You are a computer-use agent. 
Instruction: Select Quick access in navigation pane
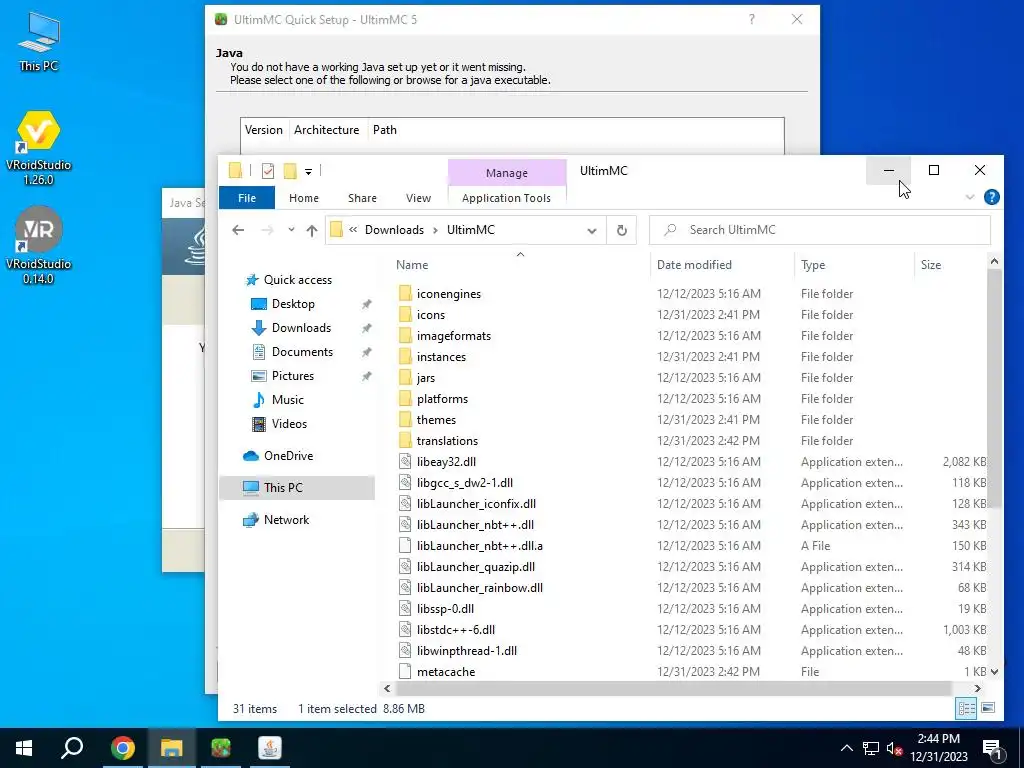pos(297,280)
